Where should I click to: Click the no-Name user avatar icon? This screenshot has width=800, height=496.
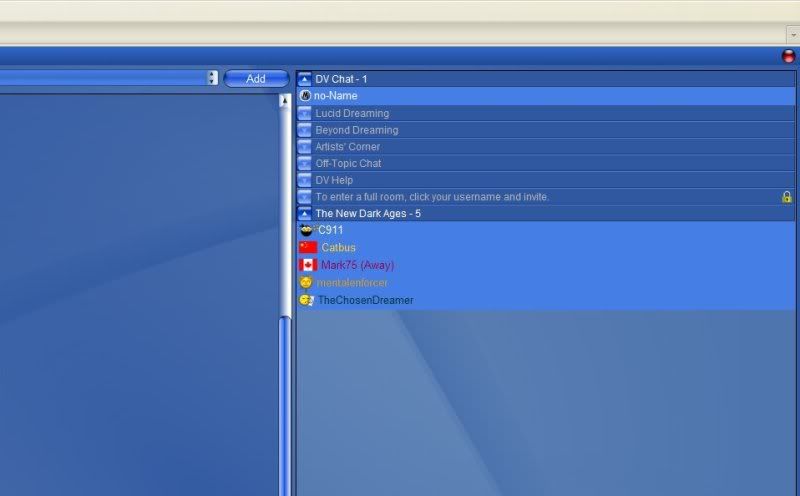click(305, 96)
